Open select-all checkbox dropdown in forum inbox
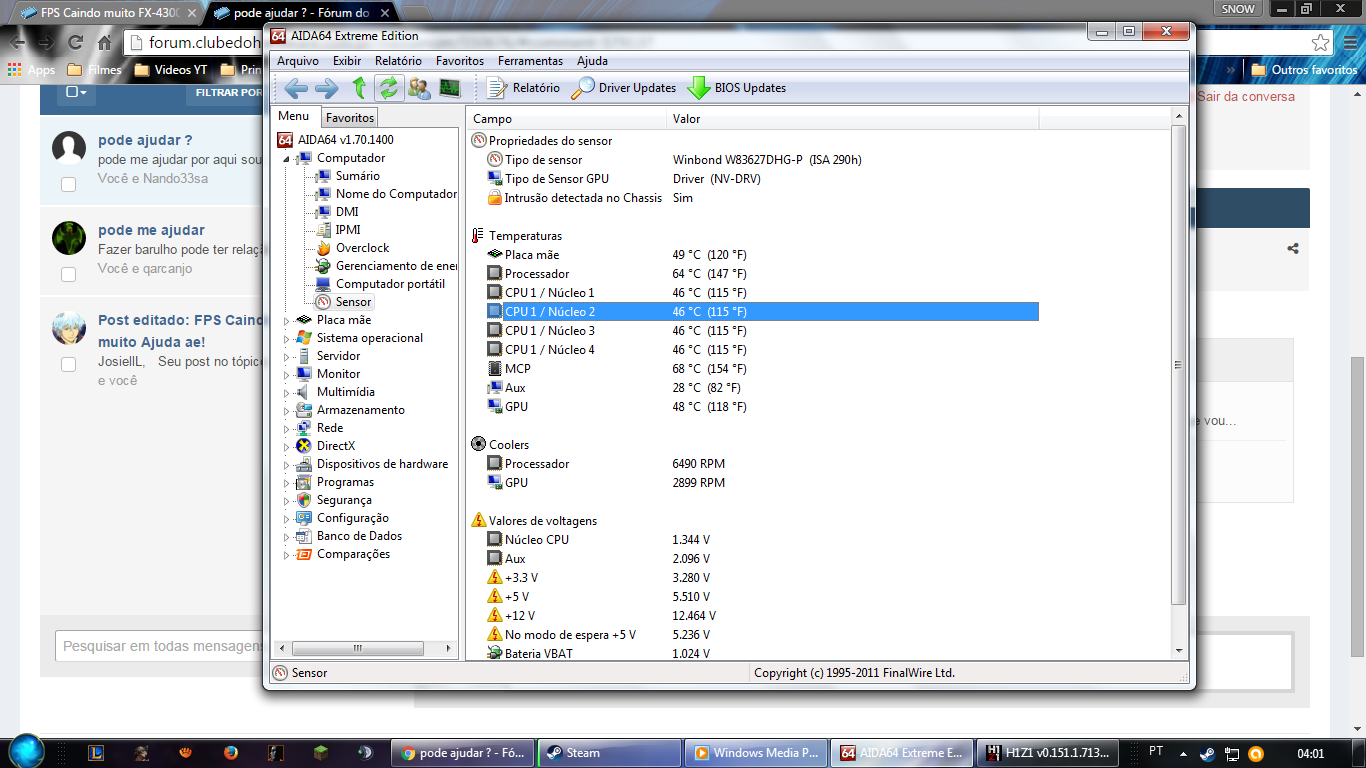The height and width of the screenshot is (768, 1366). coord(76,92)
